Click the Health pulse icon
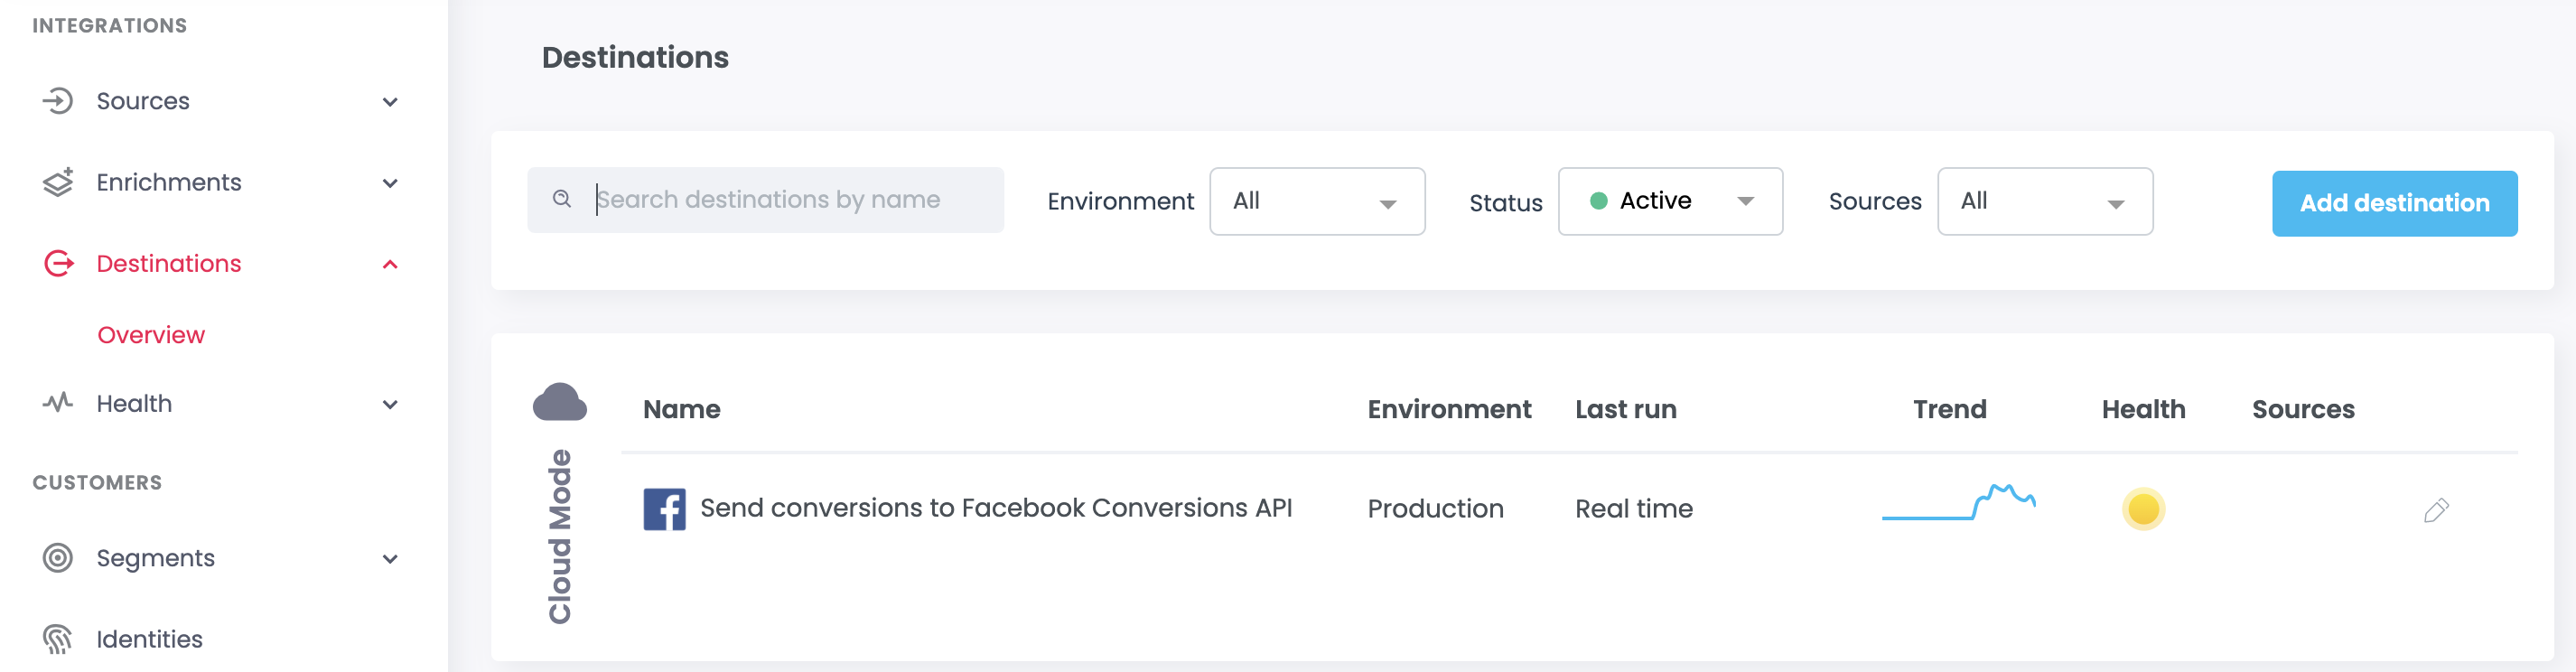Image resolution: width=2576 pixels, height=672 pixels. [x=58, y=403]
